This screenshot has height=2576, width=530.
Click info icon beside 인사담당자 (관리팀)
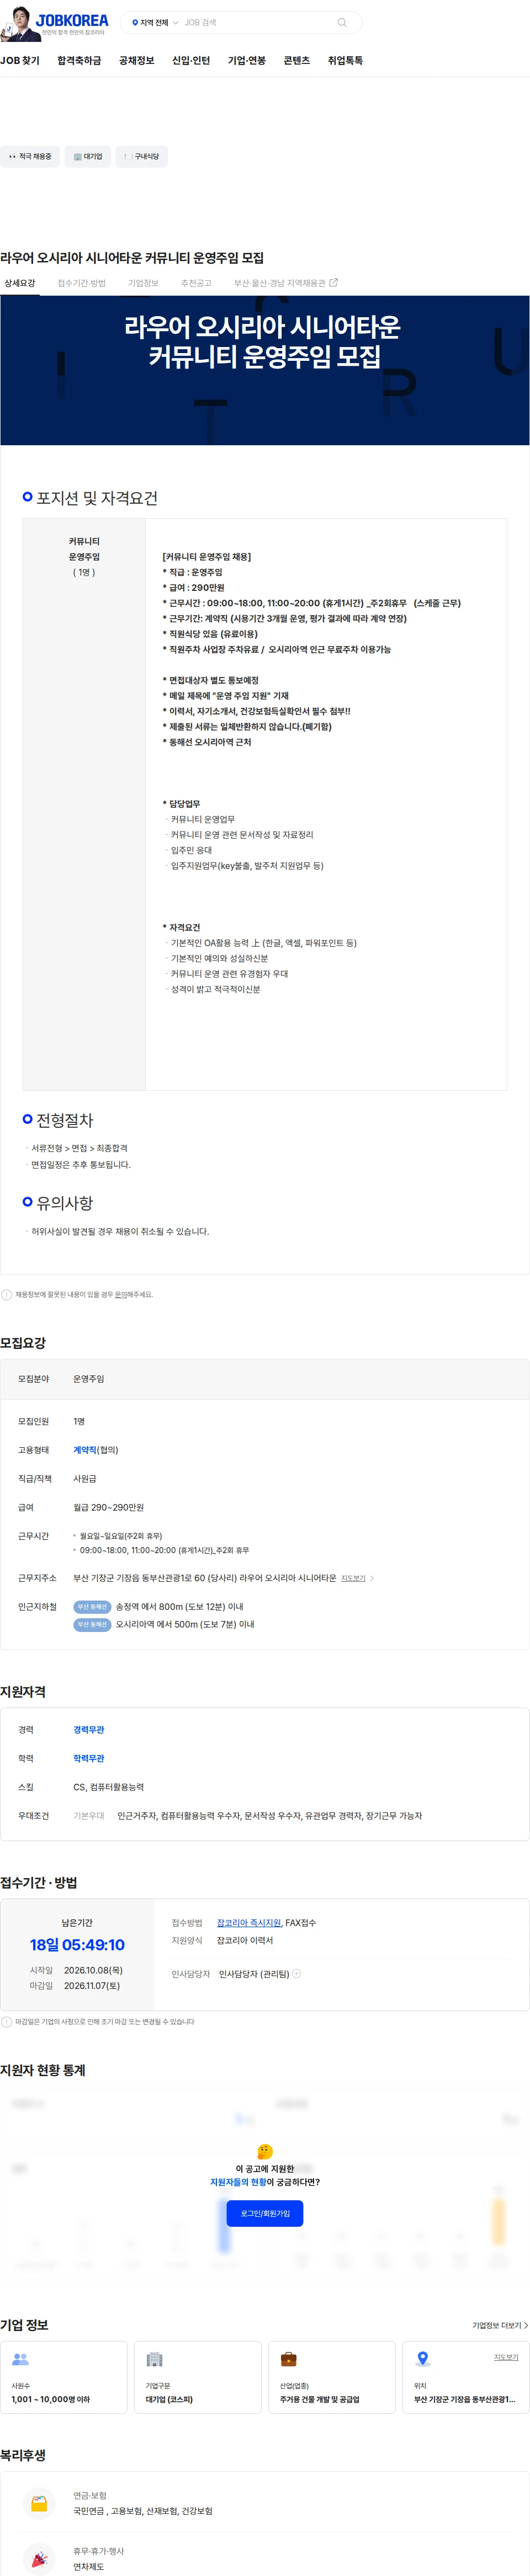point(297,1974)
